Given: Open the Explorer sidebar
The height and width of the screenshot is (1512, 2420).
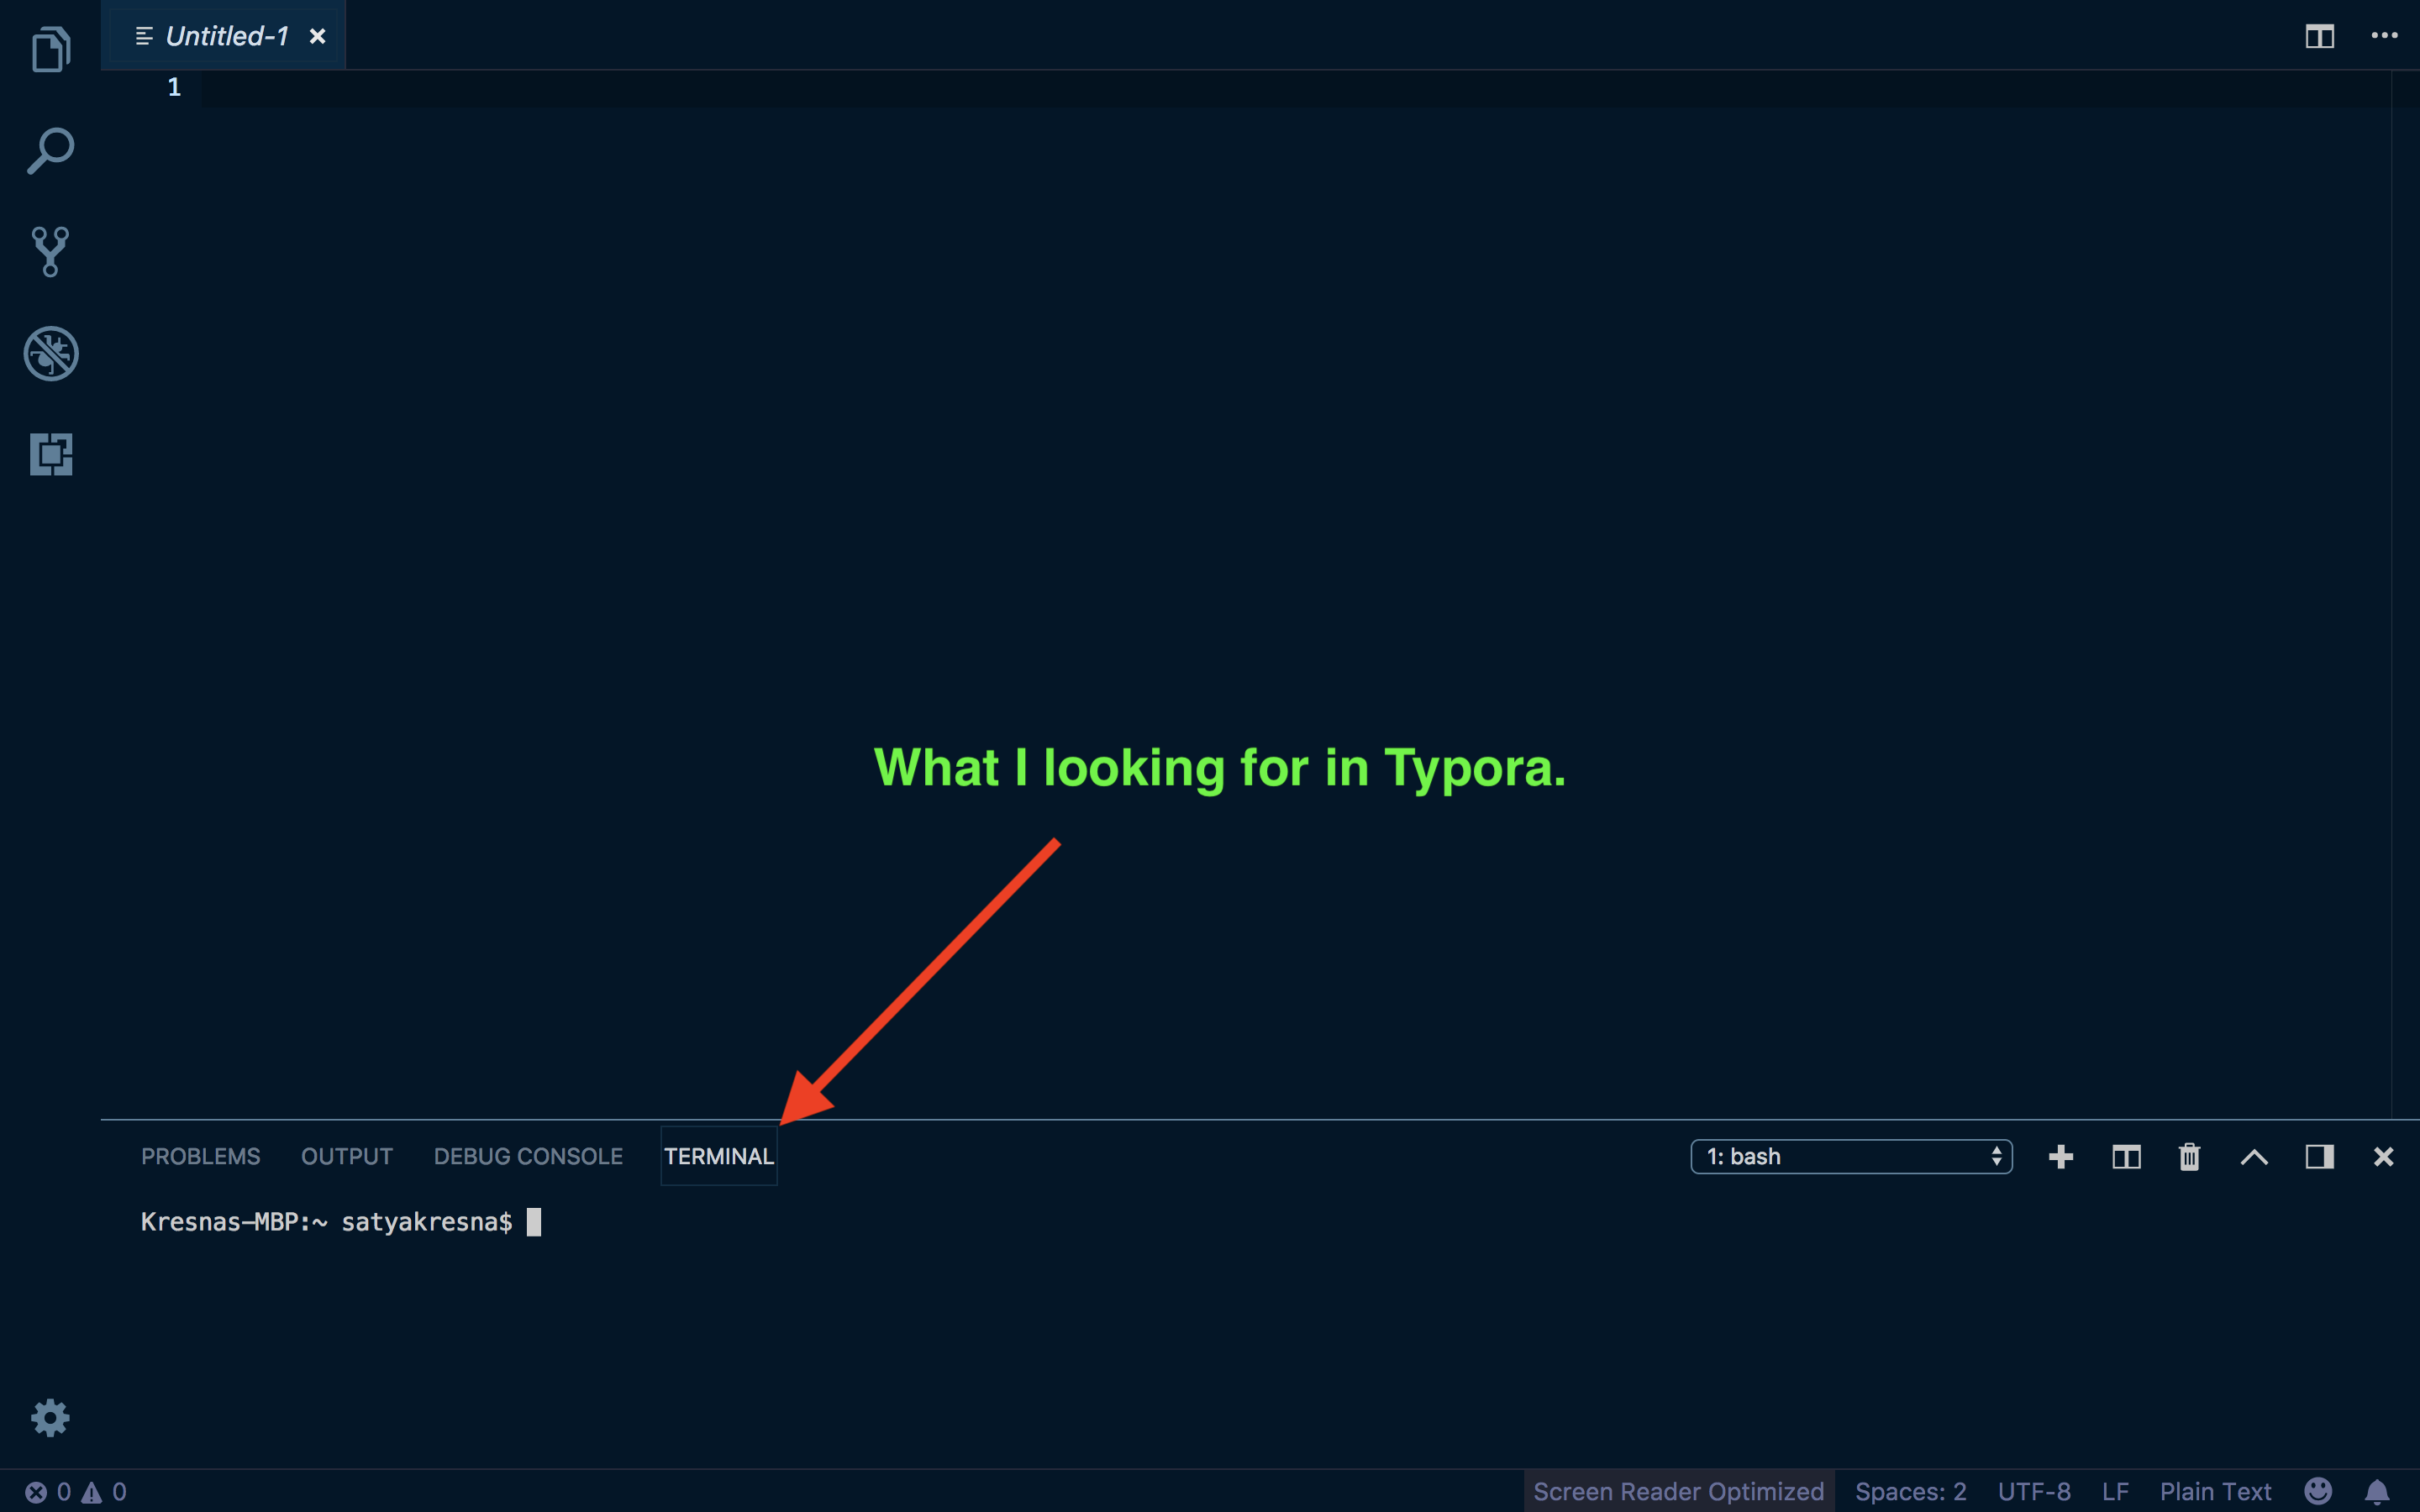Looking at the screenshot, I should click(x=50, y=48).
